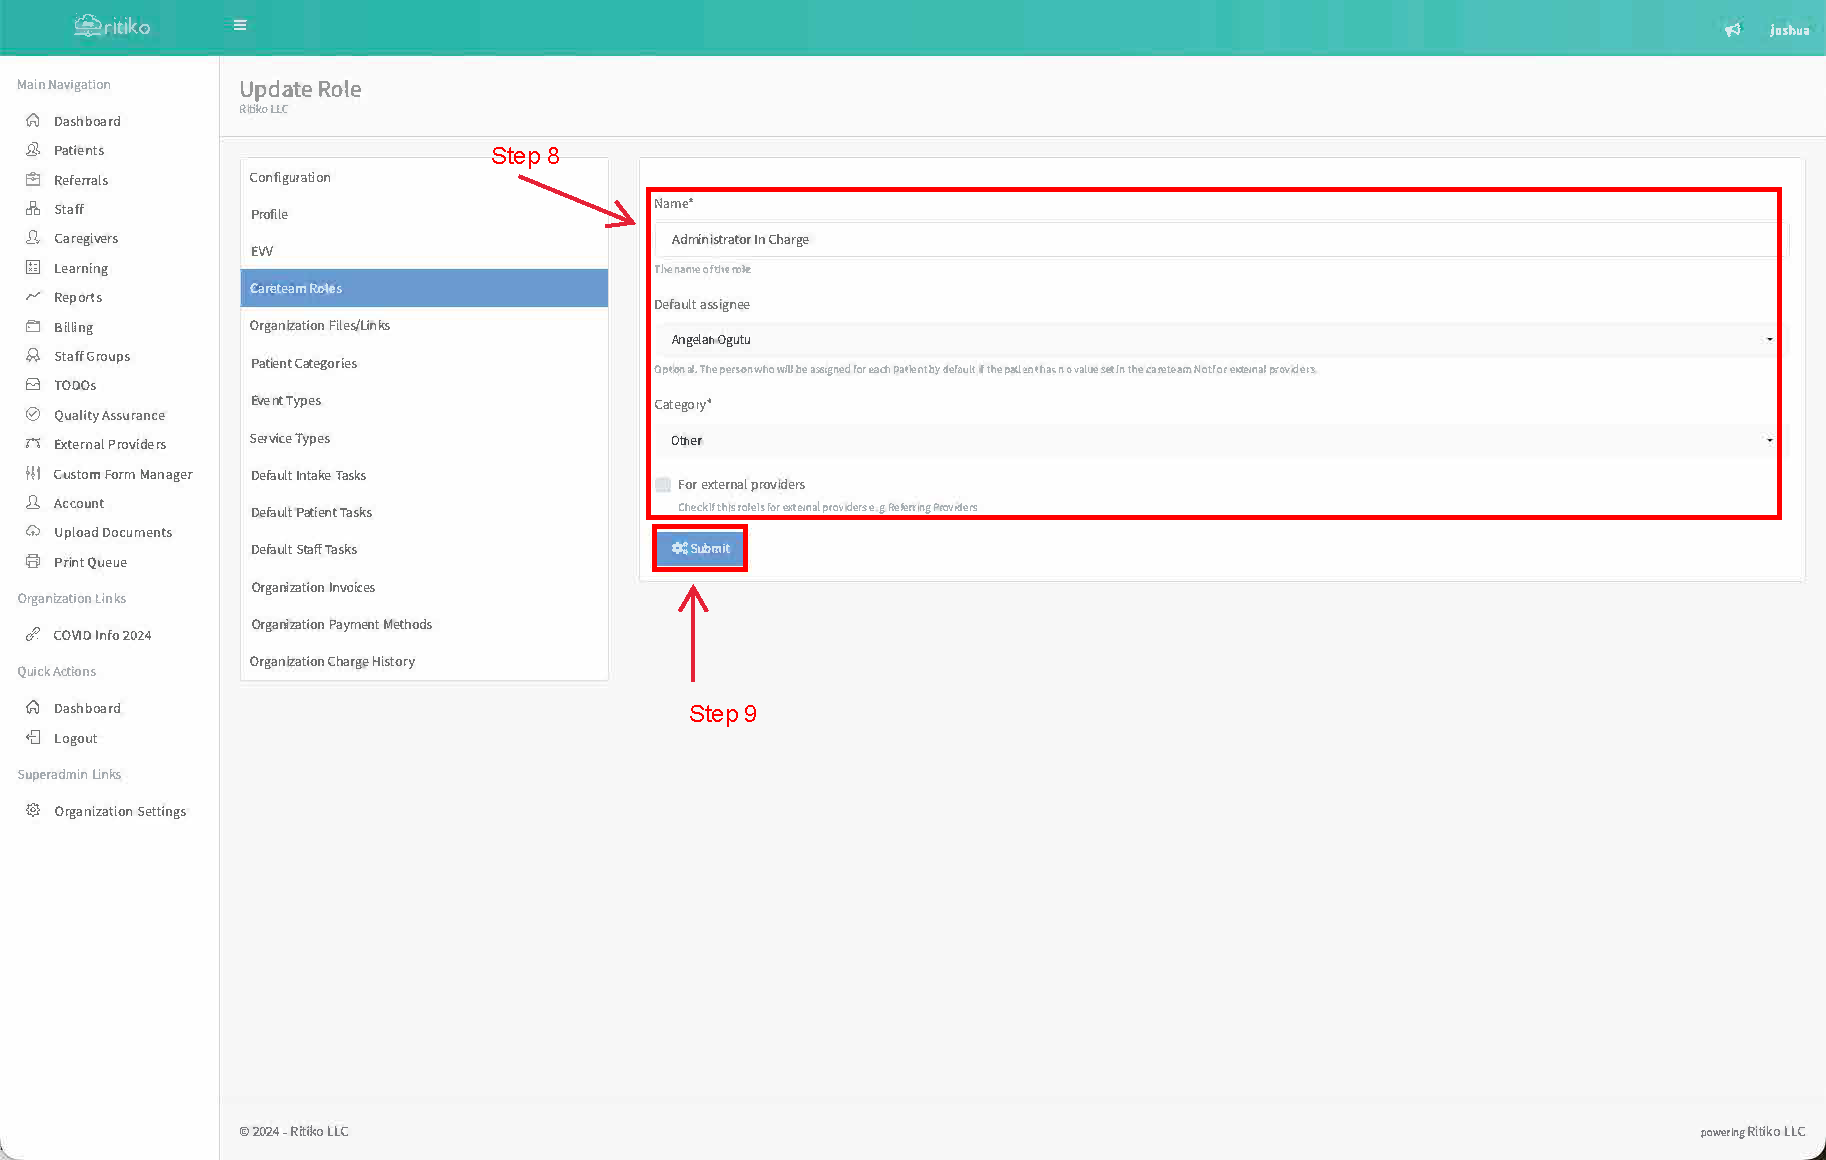Toggle the For external providers checkbox
The width and height of the screenshot is (1826, 1160).
pos(663,485)
